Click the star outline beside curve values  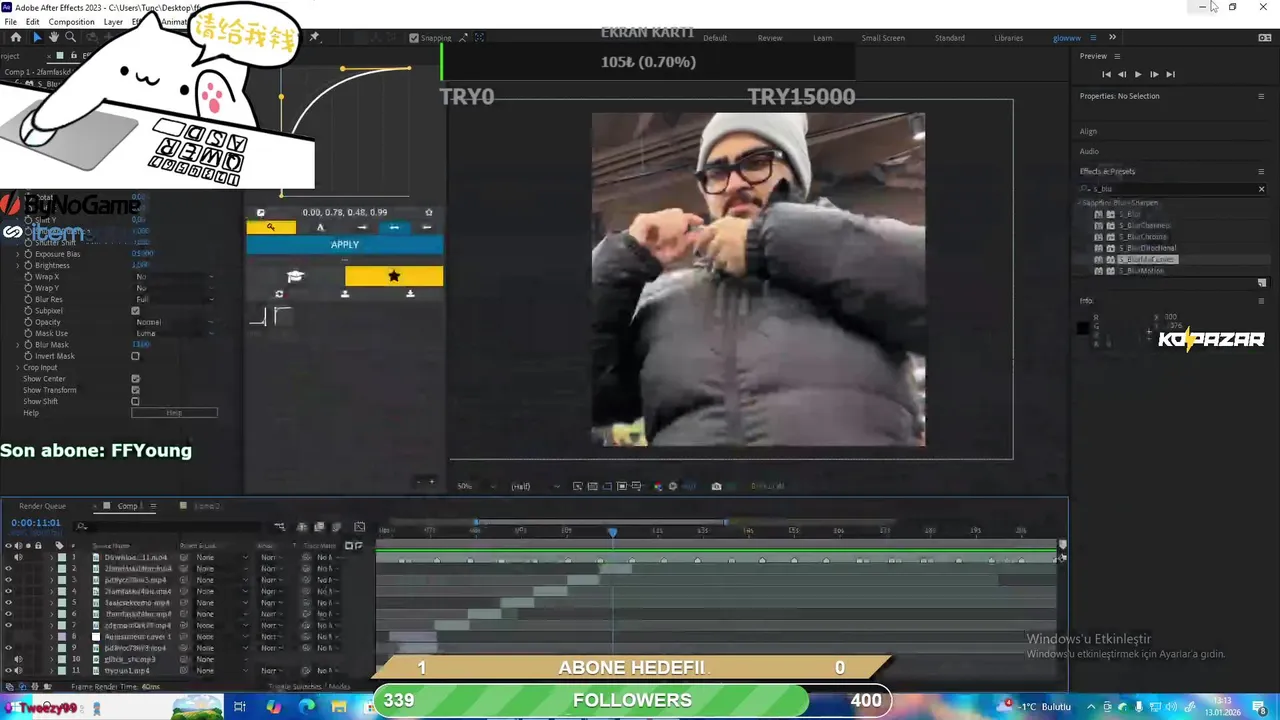point(429,212)
